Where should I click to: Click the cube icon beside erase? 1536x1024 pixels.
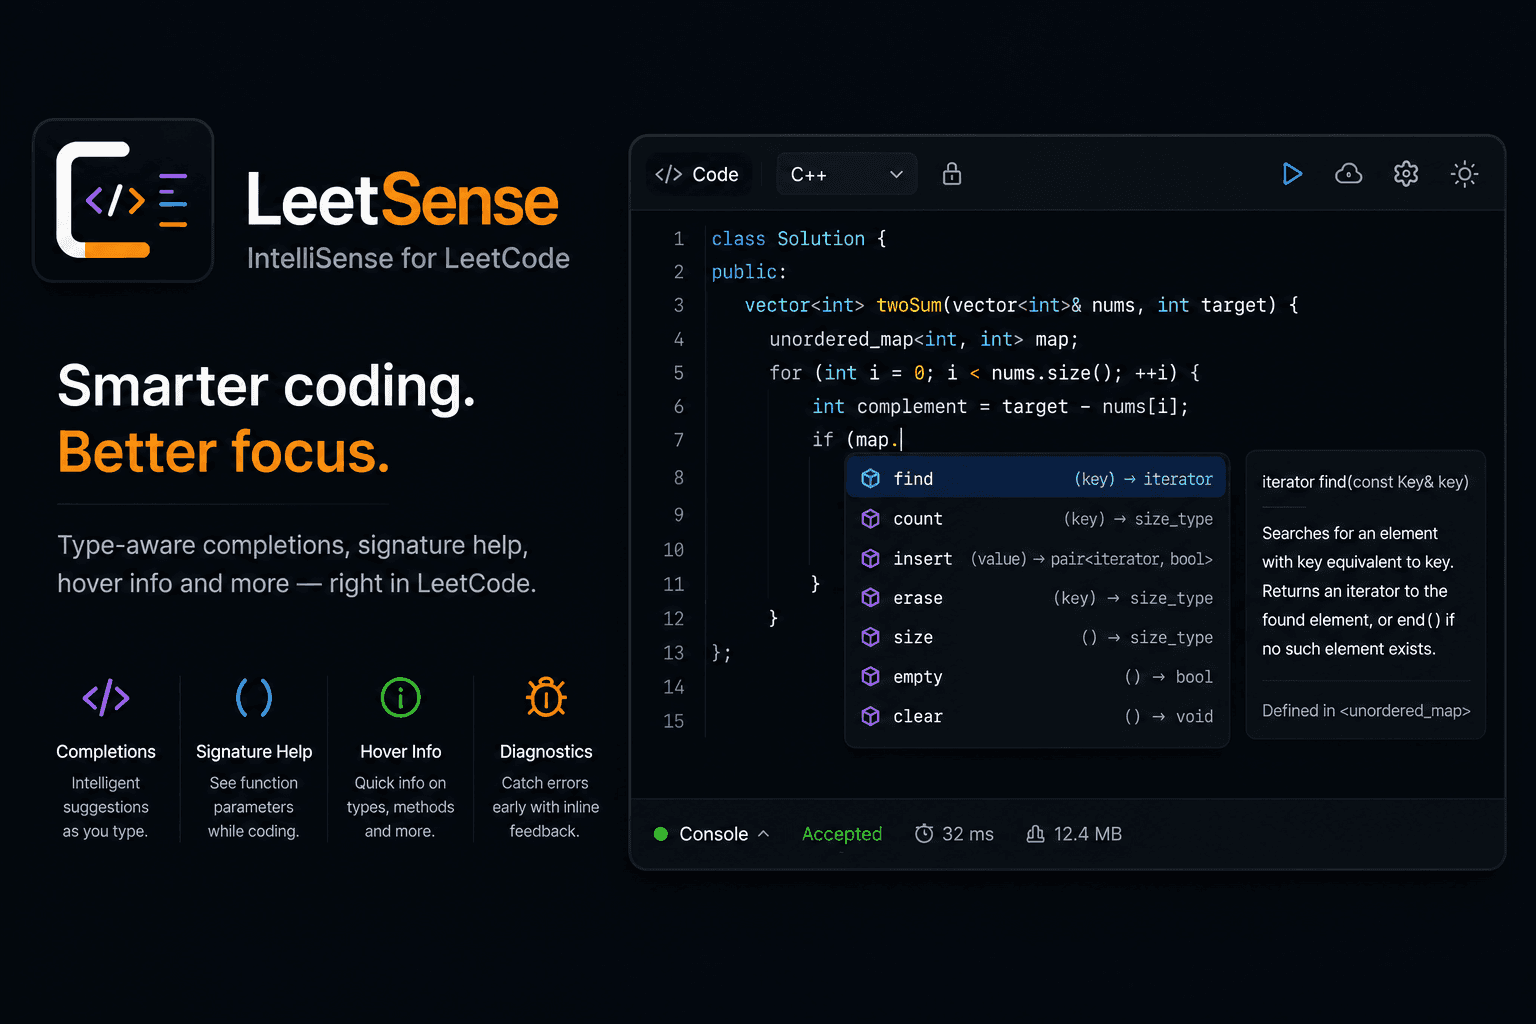point(871,598)
